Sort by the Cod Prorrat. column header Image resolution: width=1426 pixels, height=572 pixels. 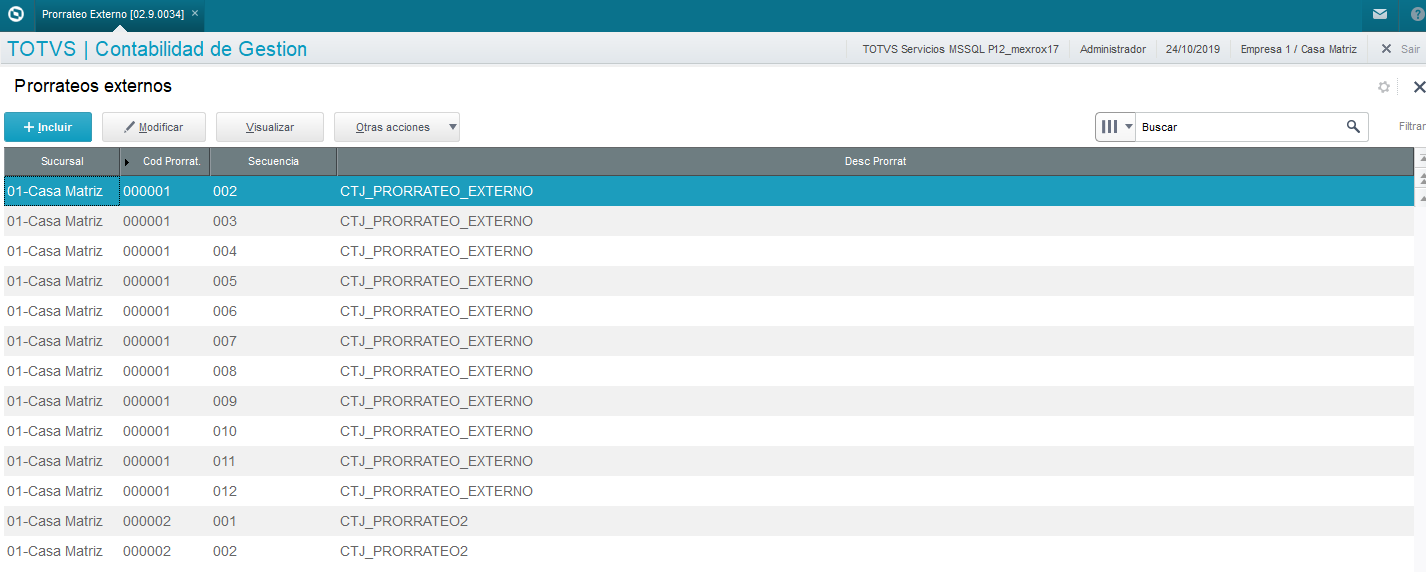click(165, 161)
